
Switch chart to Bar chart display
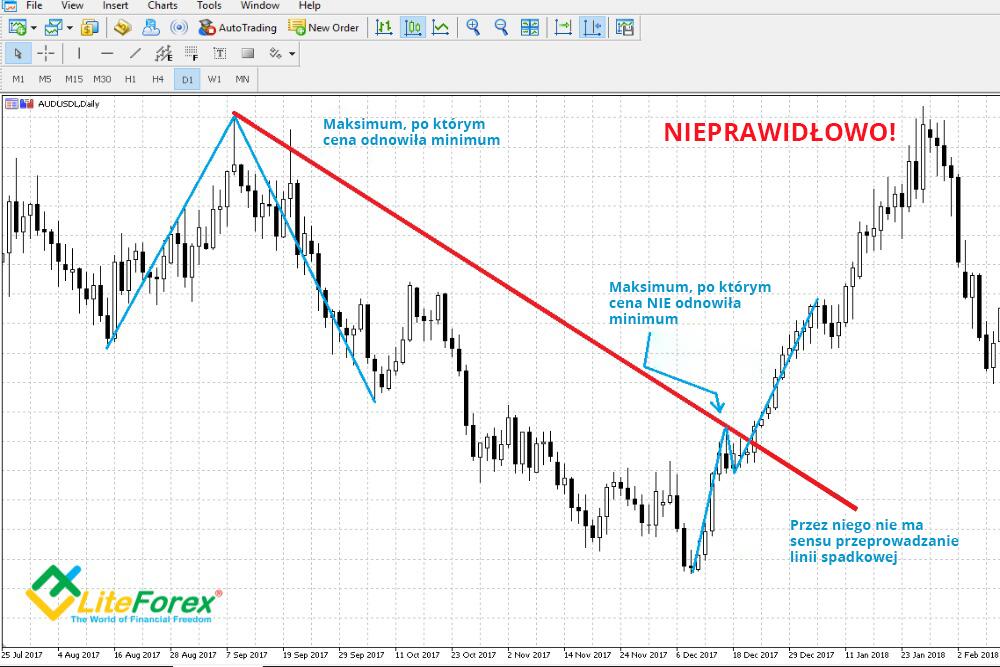(x=383, y=27)
